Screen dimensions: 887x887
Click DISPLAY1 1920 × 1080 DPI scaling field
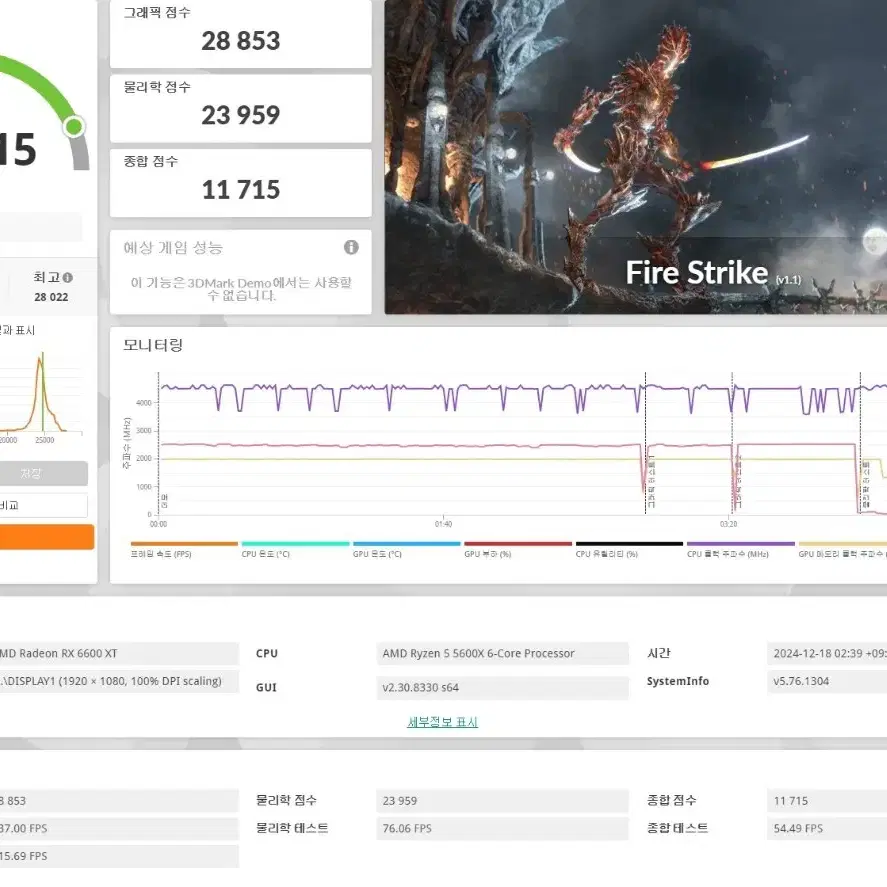tap(119, 681)
